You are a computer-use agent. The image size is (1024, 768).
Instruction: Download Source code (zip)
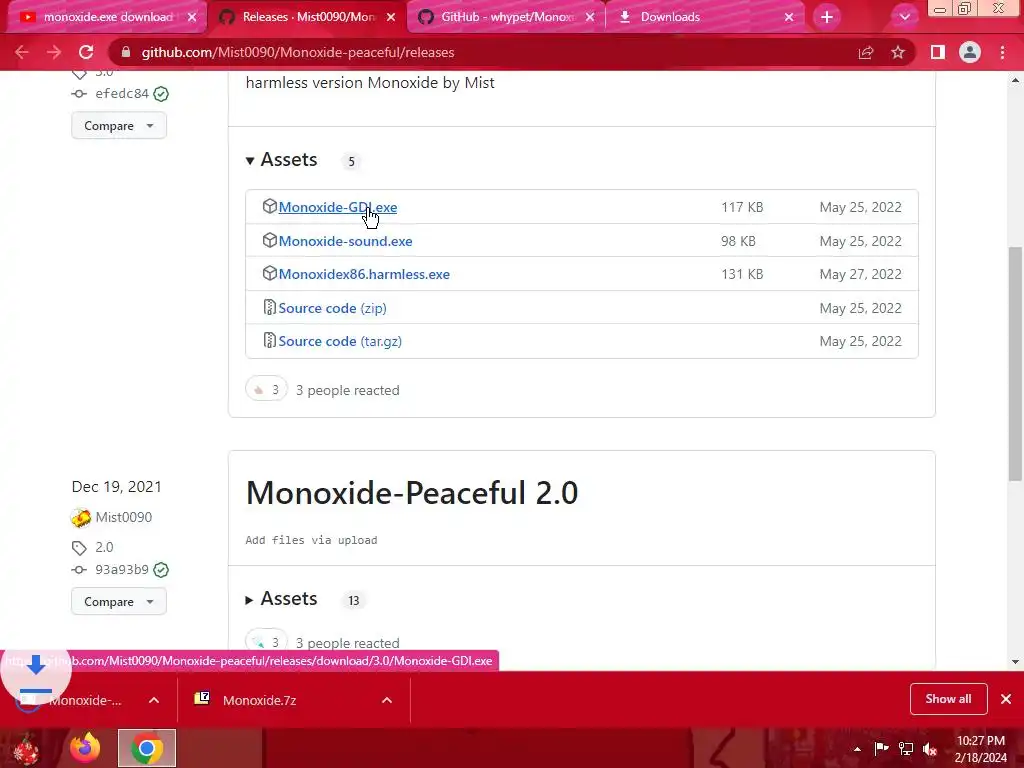pos(332,308)
